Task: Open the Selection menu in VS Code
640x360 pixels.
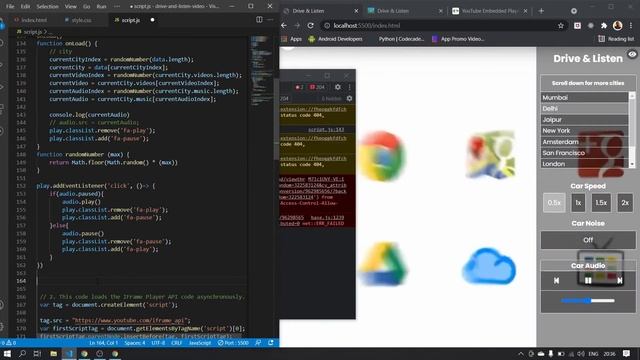Action: click(x=47, y=7)
